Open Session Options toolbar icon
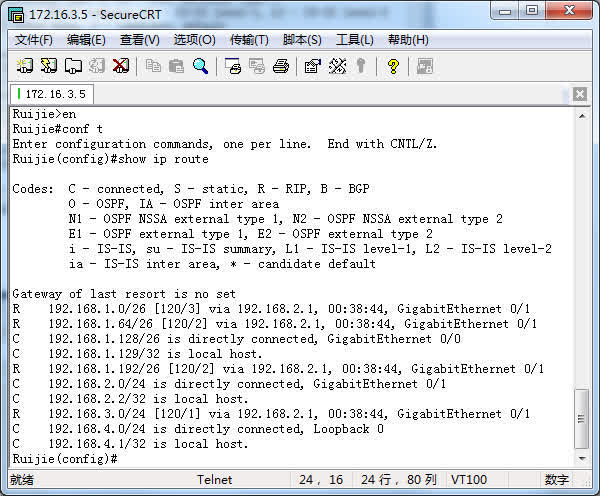 [x=313, y=66]
